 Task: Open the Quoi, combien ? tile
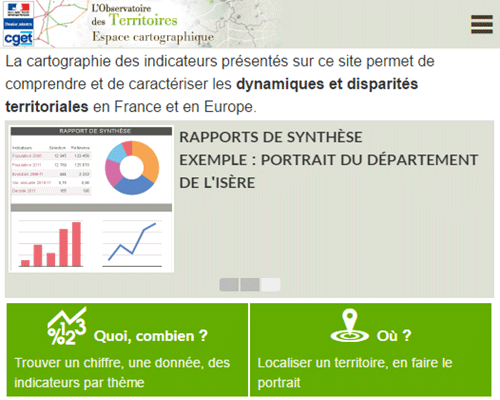point(127,350)
